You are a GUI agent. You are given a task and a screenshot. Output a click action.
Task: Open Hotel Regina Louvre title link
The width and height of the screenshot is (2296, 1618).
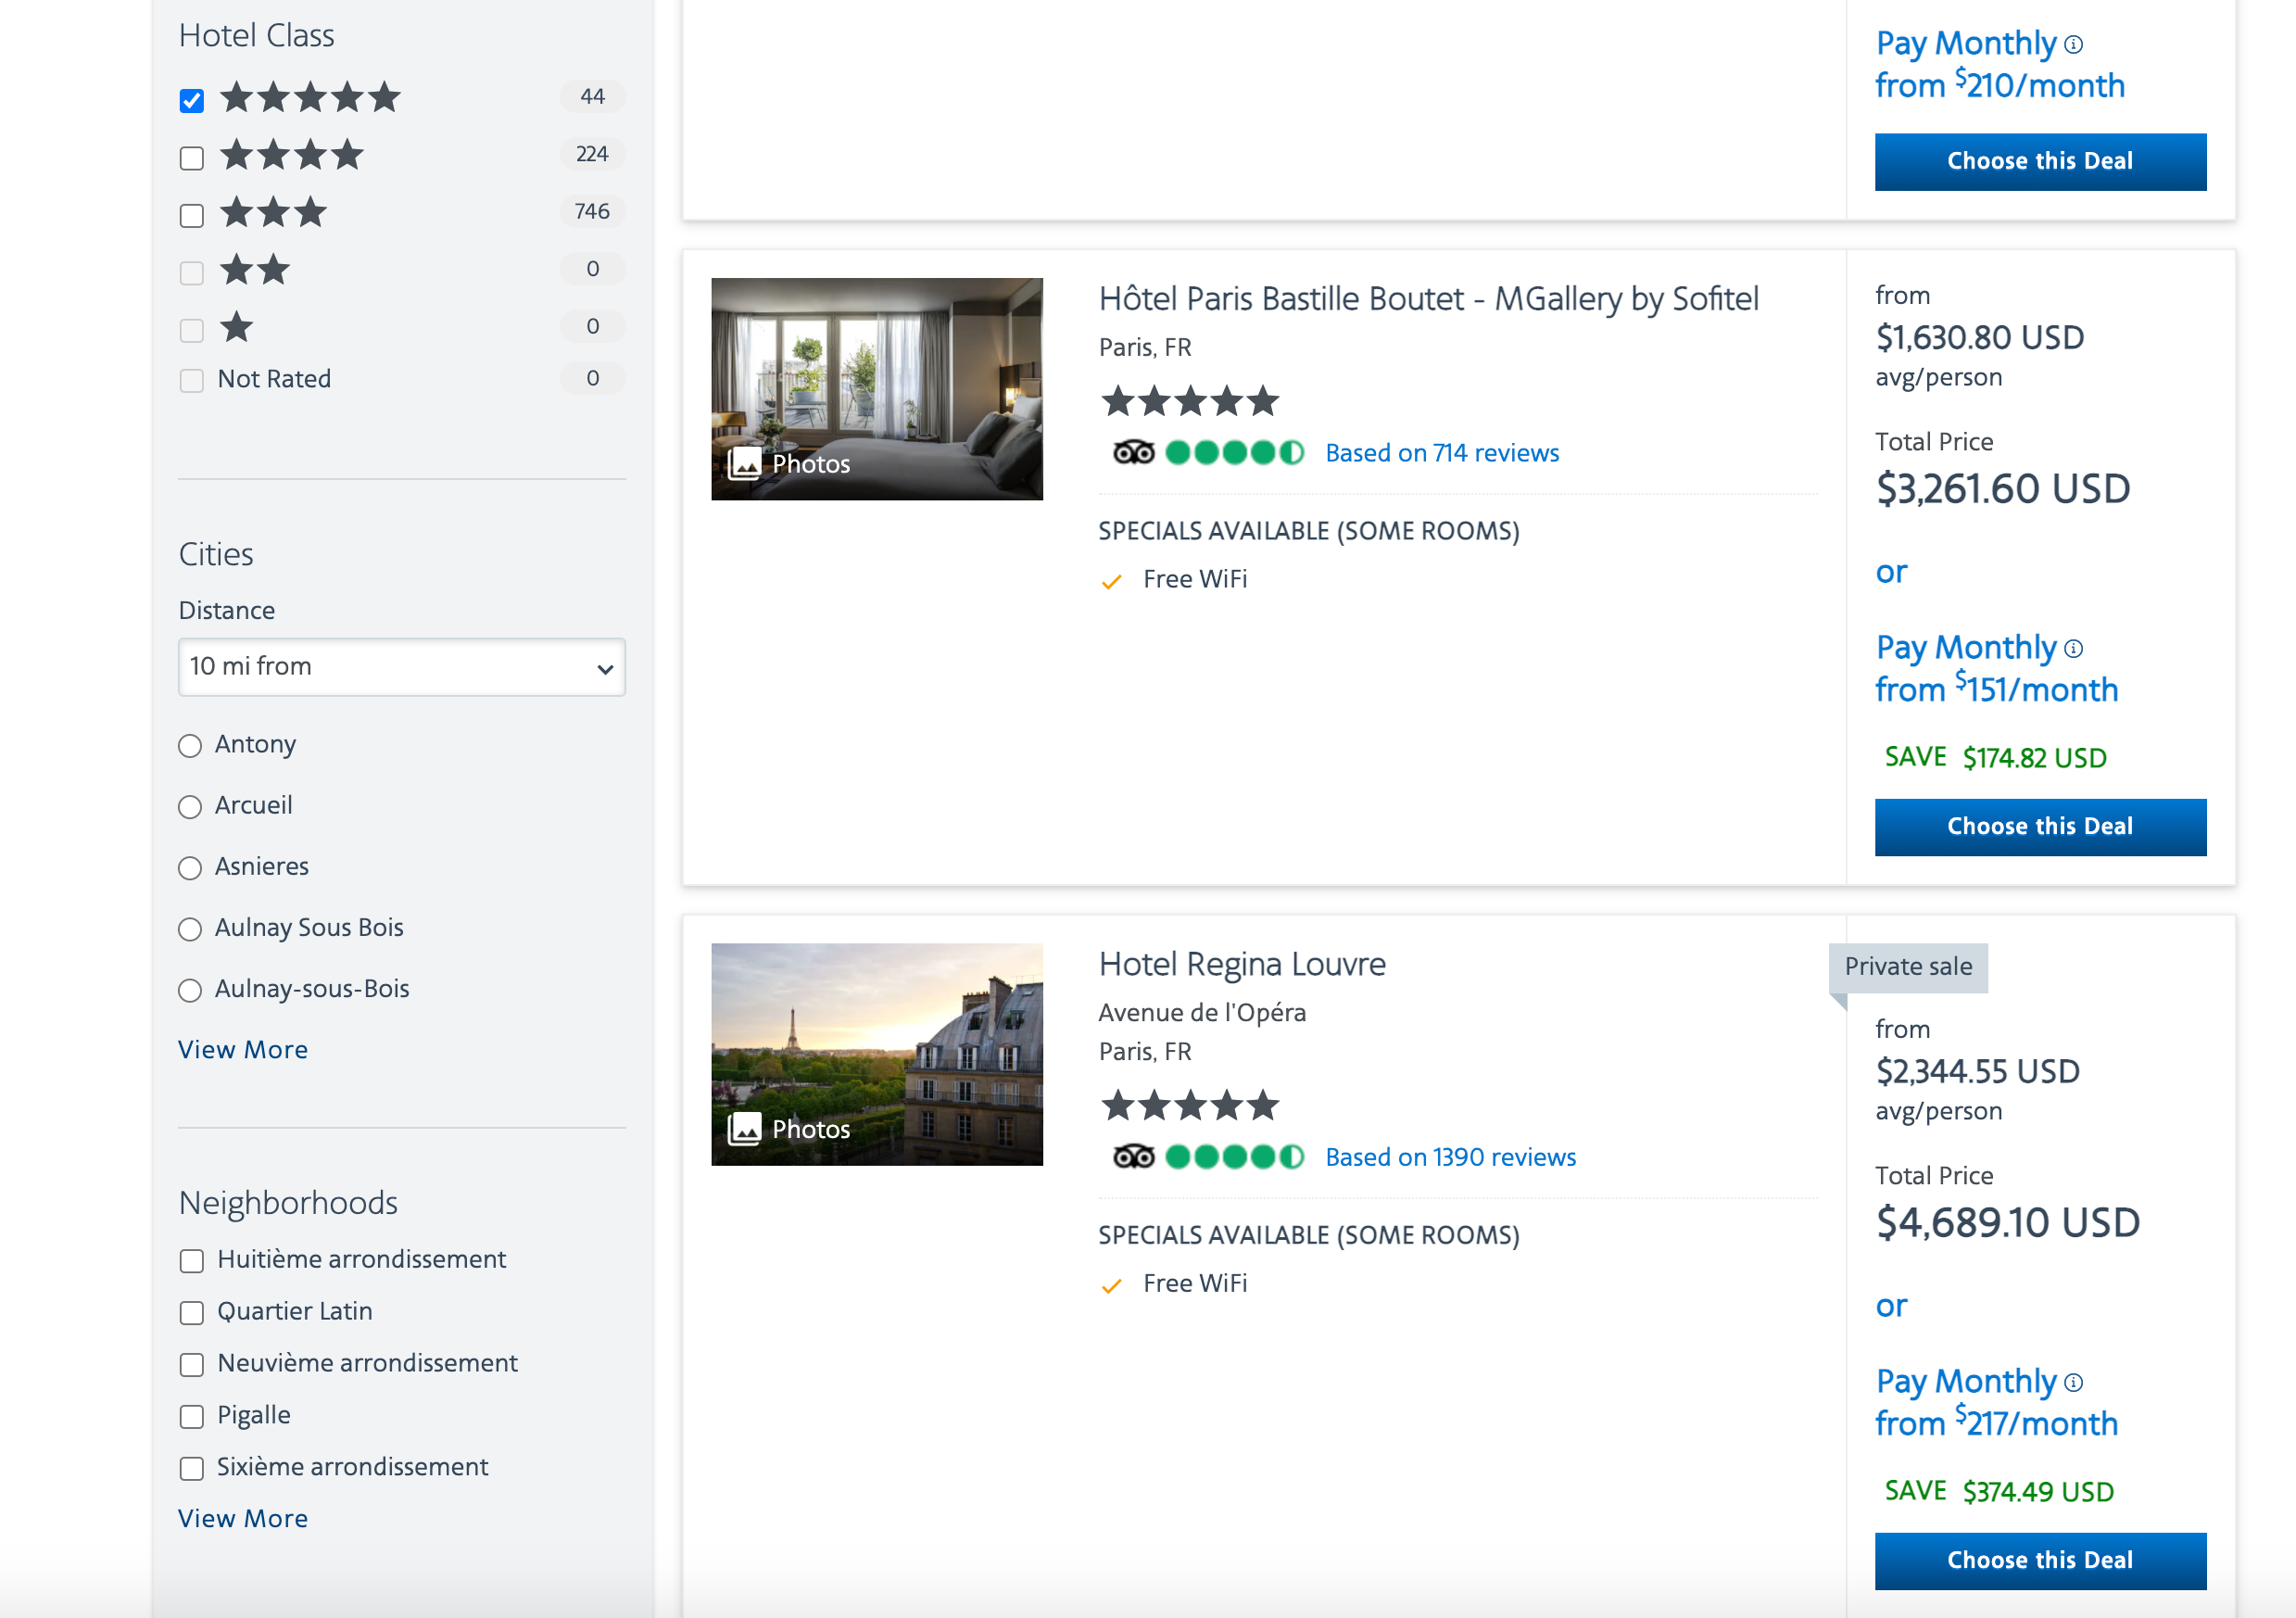coord(1241,964)
